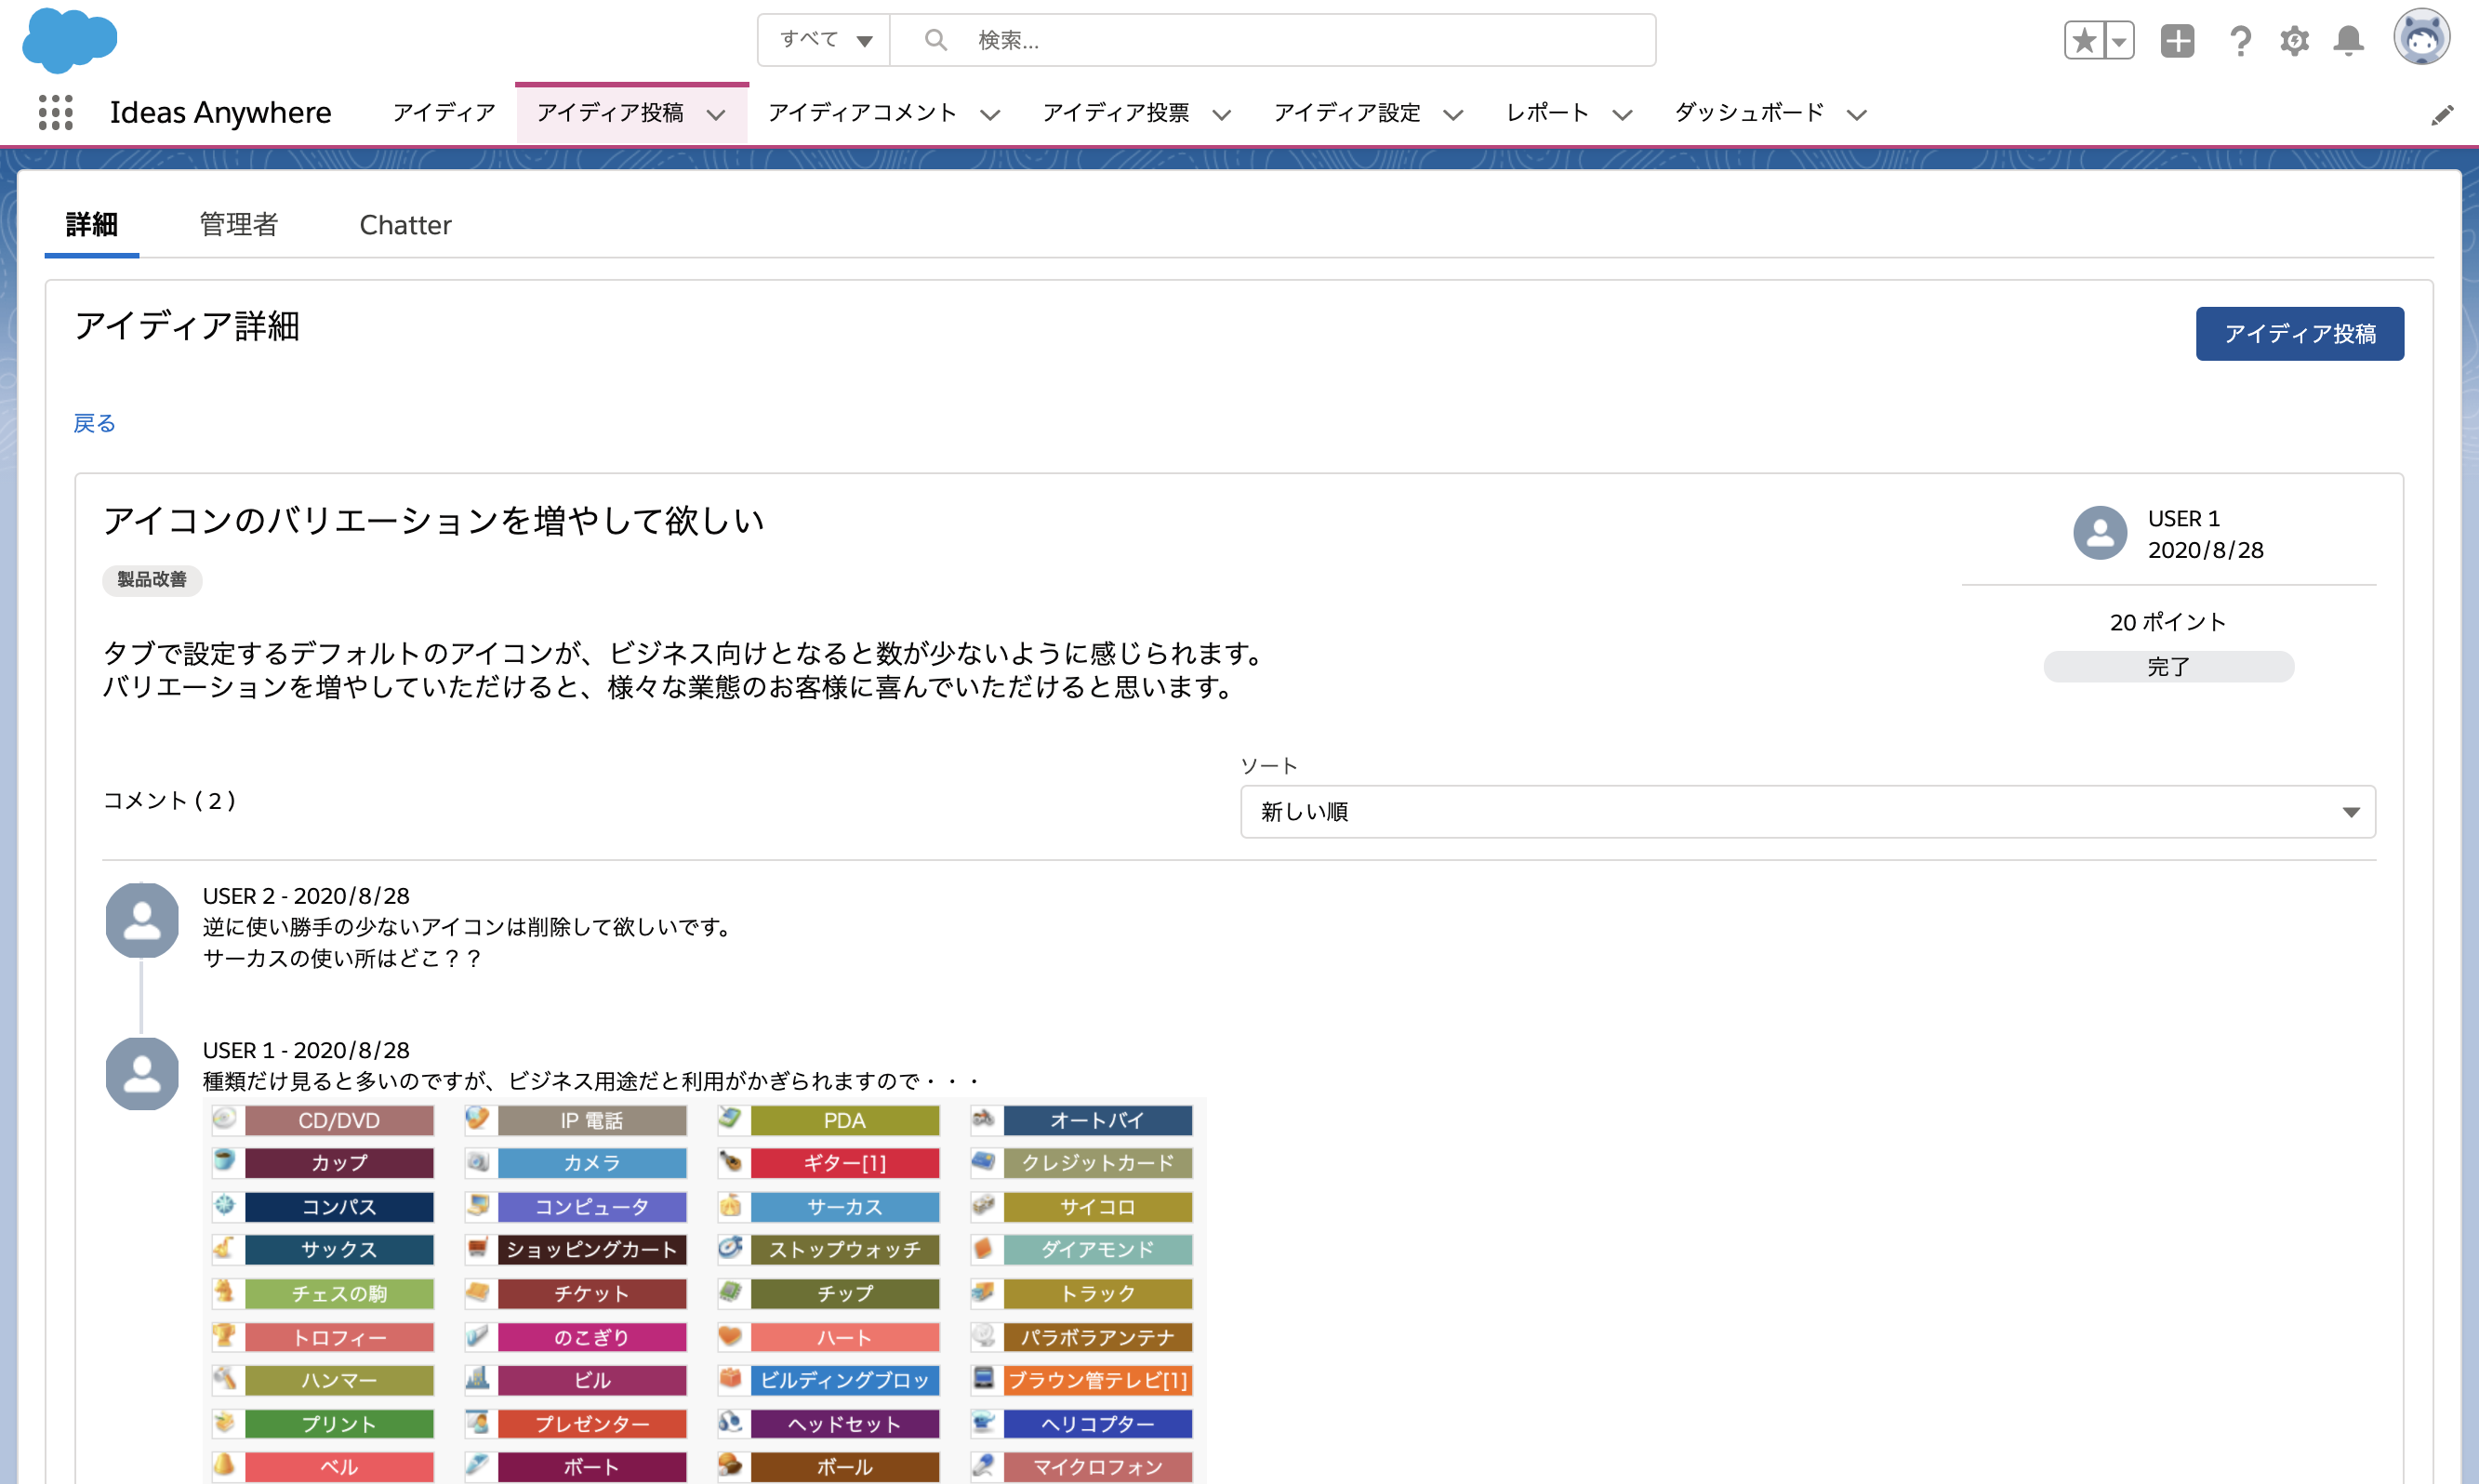Image resolution: width=2479 pixels, height=1484 pixels.
Task: Click the CD/DVD color label in image
Action: pos(339,1120)
